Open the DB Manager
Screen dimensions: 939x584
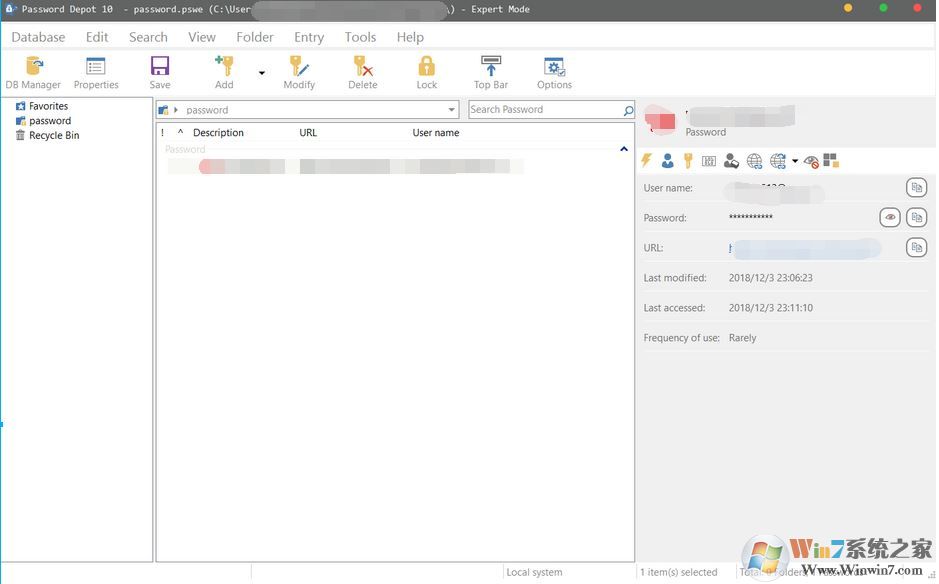[31, 70]
